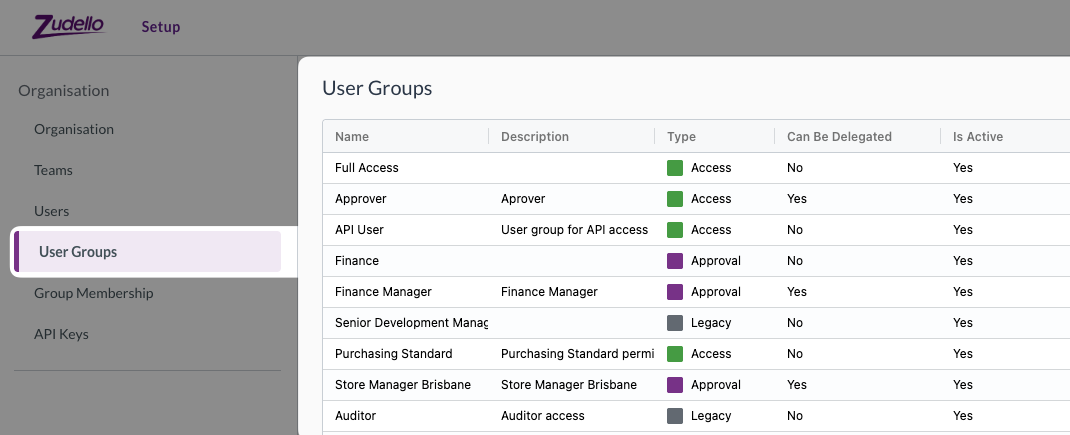The image size is (1070, 435).
Task: Click the Type column header
Action: (681, 137)
